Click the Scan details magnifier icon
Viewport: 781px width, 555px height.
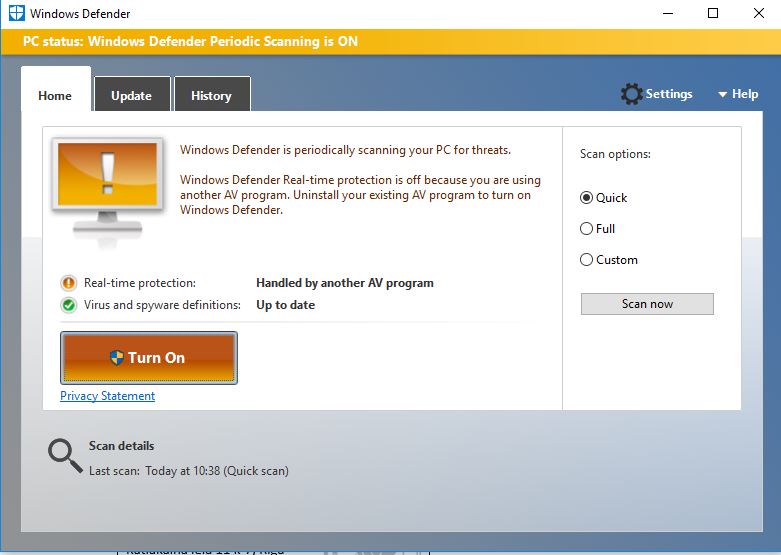(x=65, y=455)
